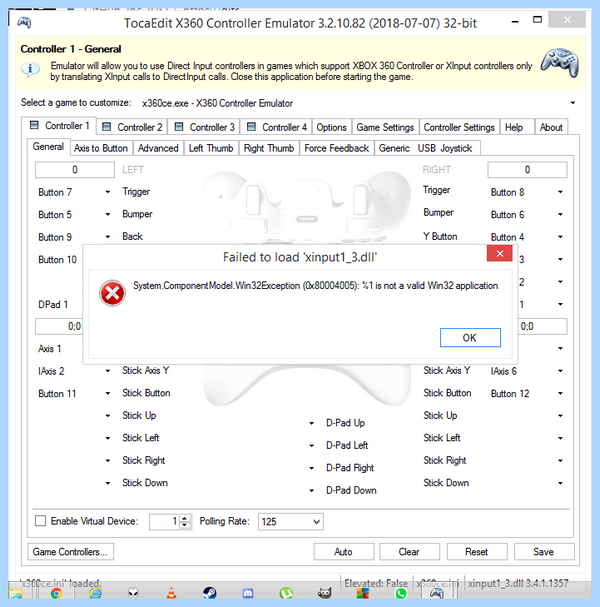Click the RIGHT trigger value field

point(527,170)
